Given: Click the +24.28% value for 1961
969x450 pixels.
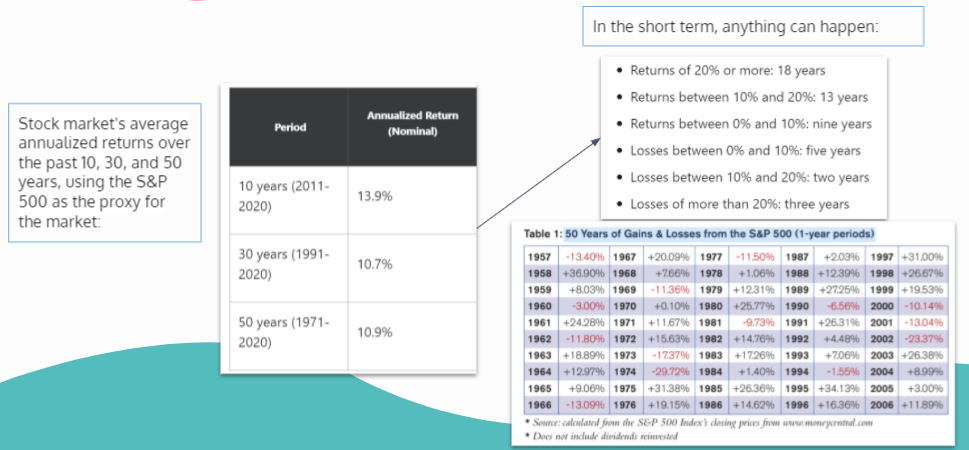Looking at the screenshot, I should coord(585,322).
